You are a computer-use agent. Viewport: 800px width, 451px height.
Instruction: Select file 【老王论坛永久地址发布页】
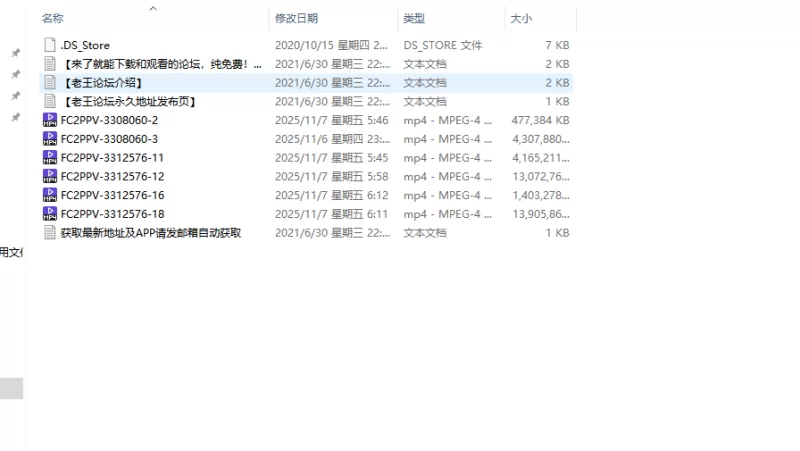[x=129, y=102]
